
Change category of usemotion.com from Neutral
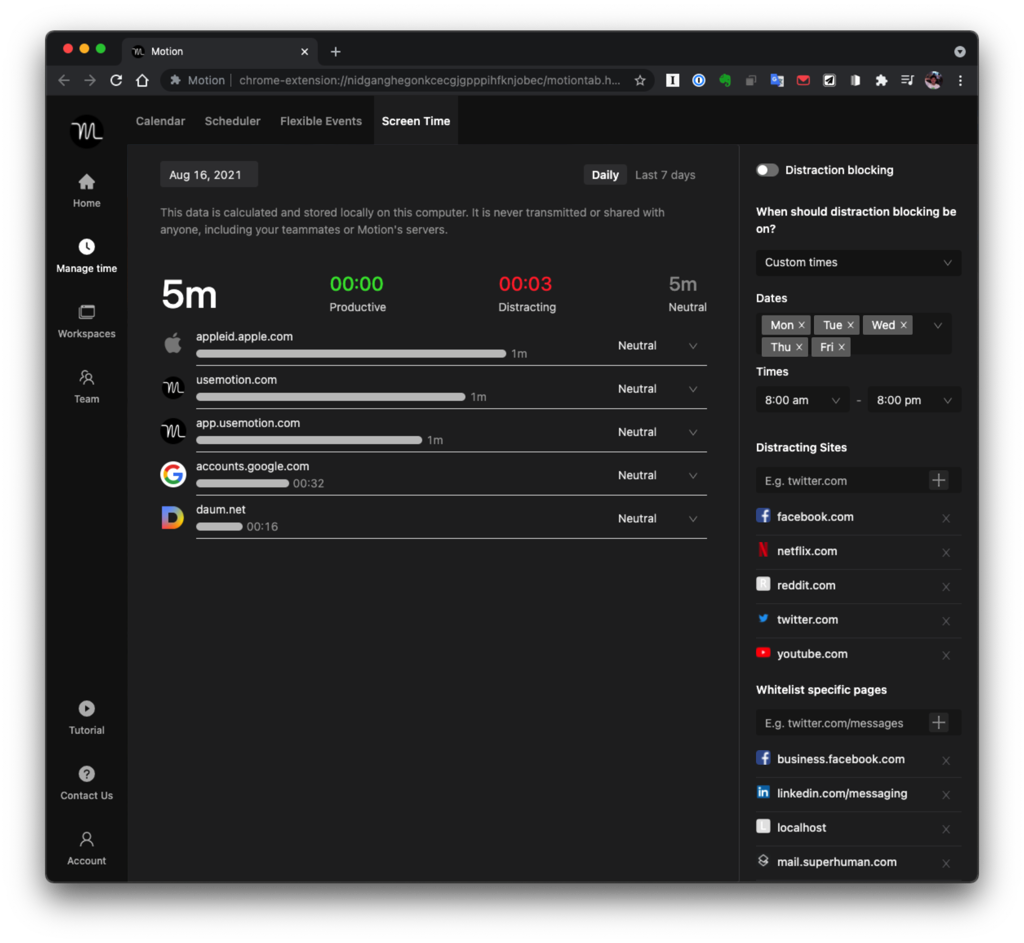click(658, 389)
